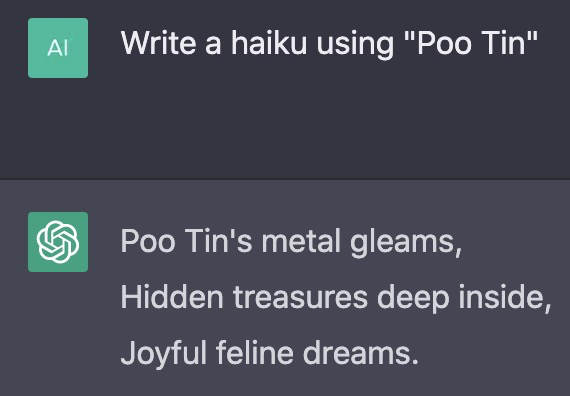Click the word feline in the haiku
The image size is (570, 396).
tap(254, 352)
